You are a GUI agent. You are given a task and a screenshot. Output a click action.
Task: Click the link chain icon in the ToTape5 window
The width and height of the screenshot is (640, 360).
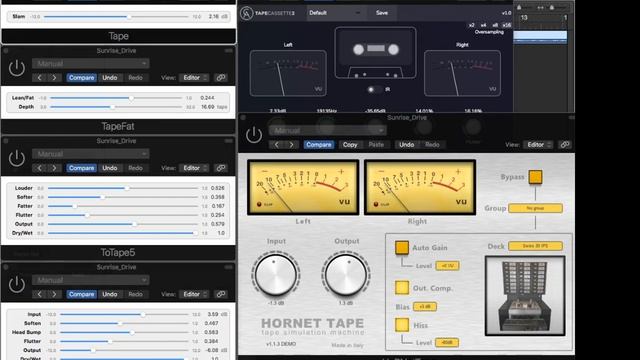click(x=221, y=294)
